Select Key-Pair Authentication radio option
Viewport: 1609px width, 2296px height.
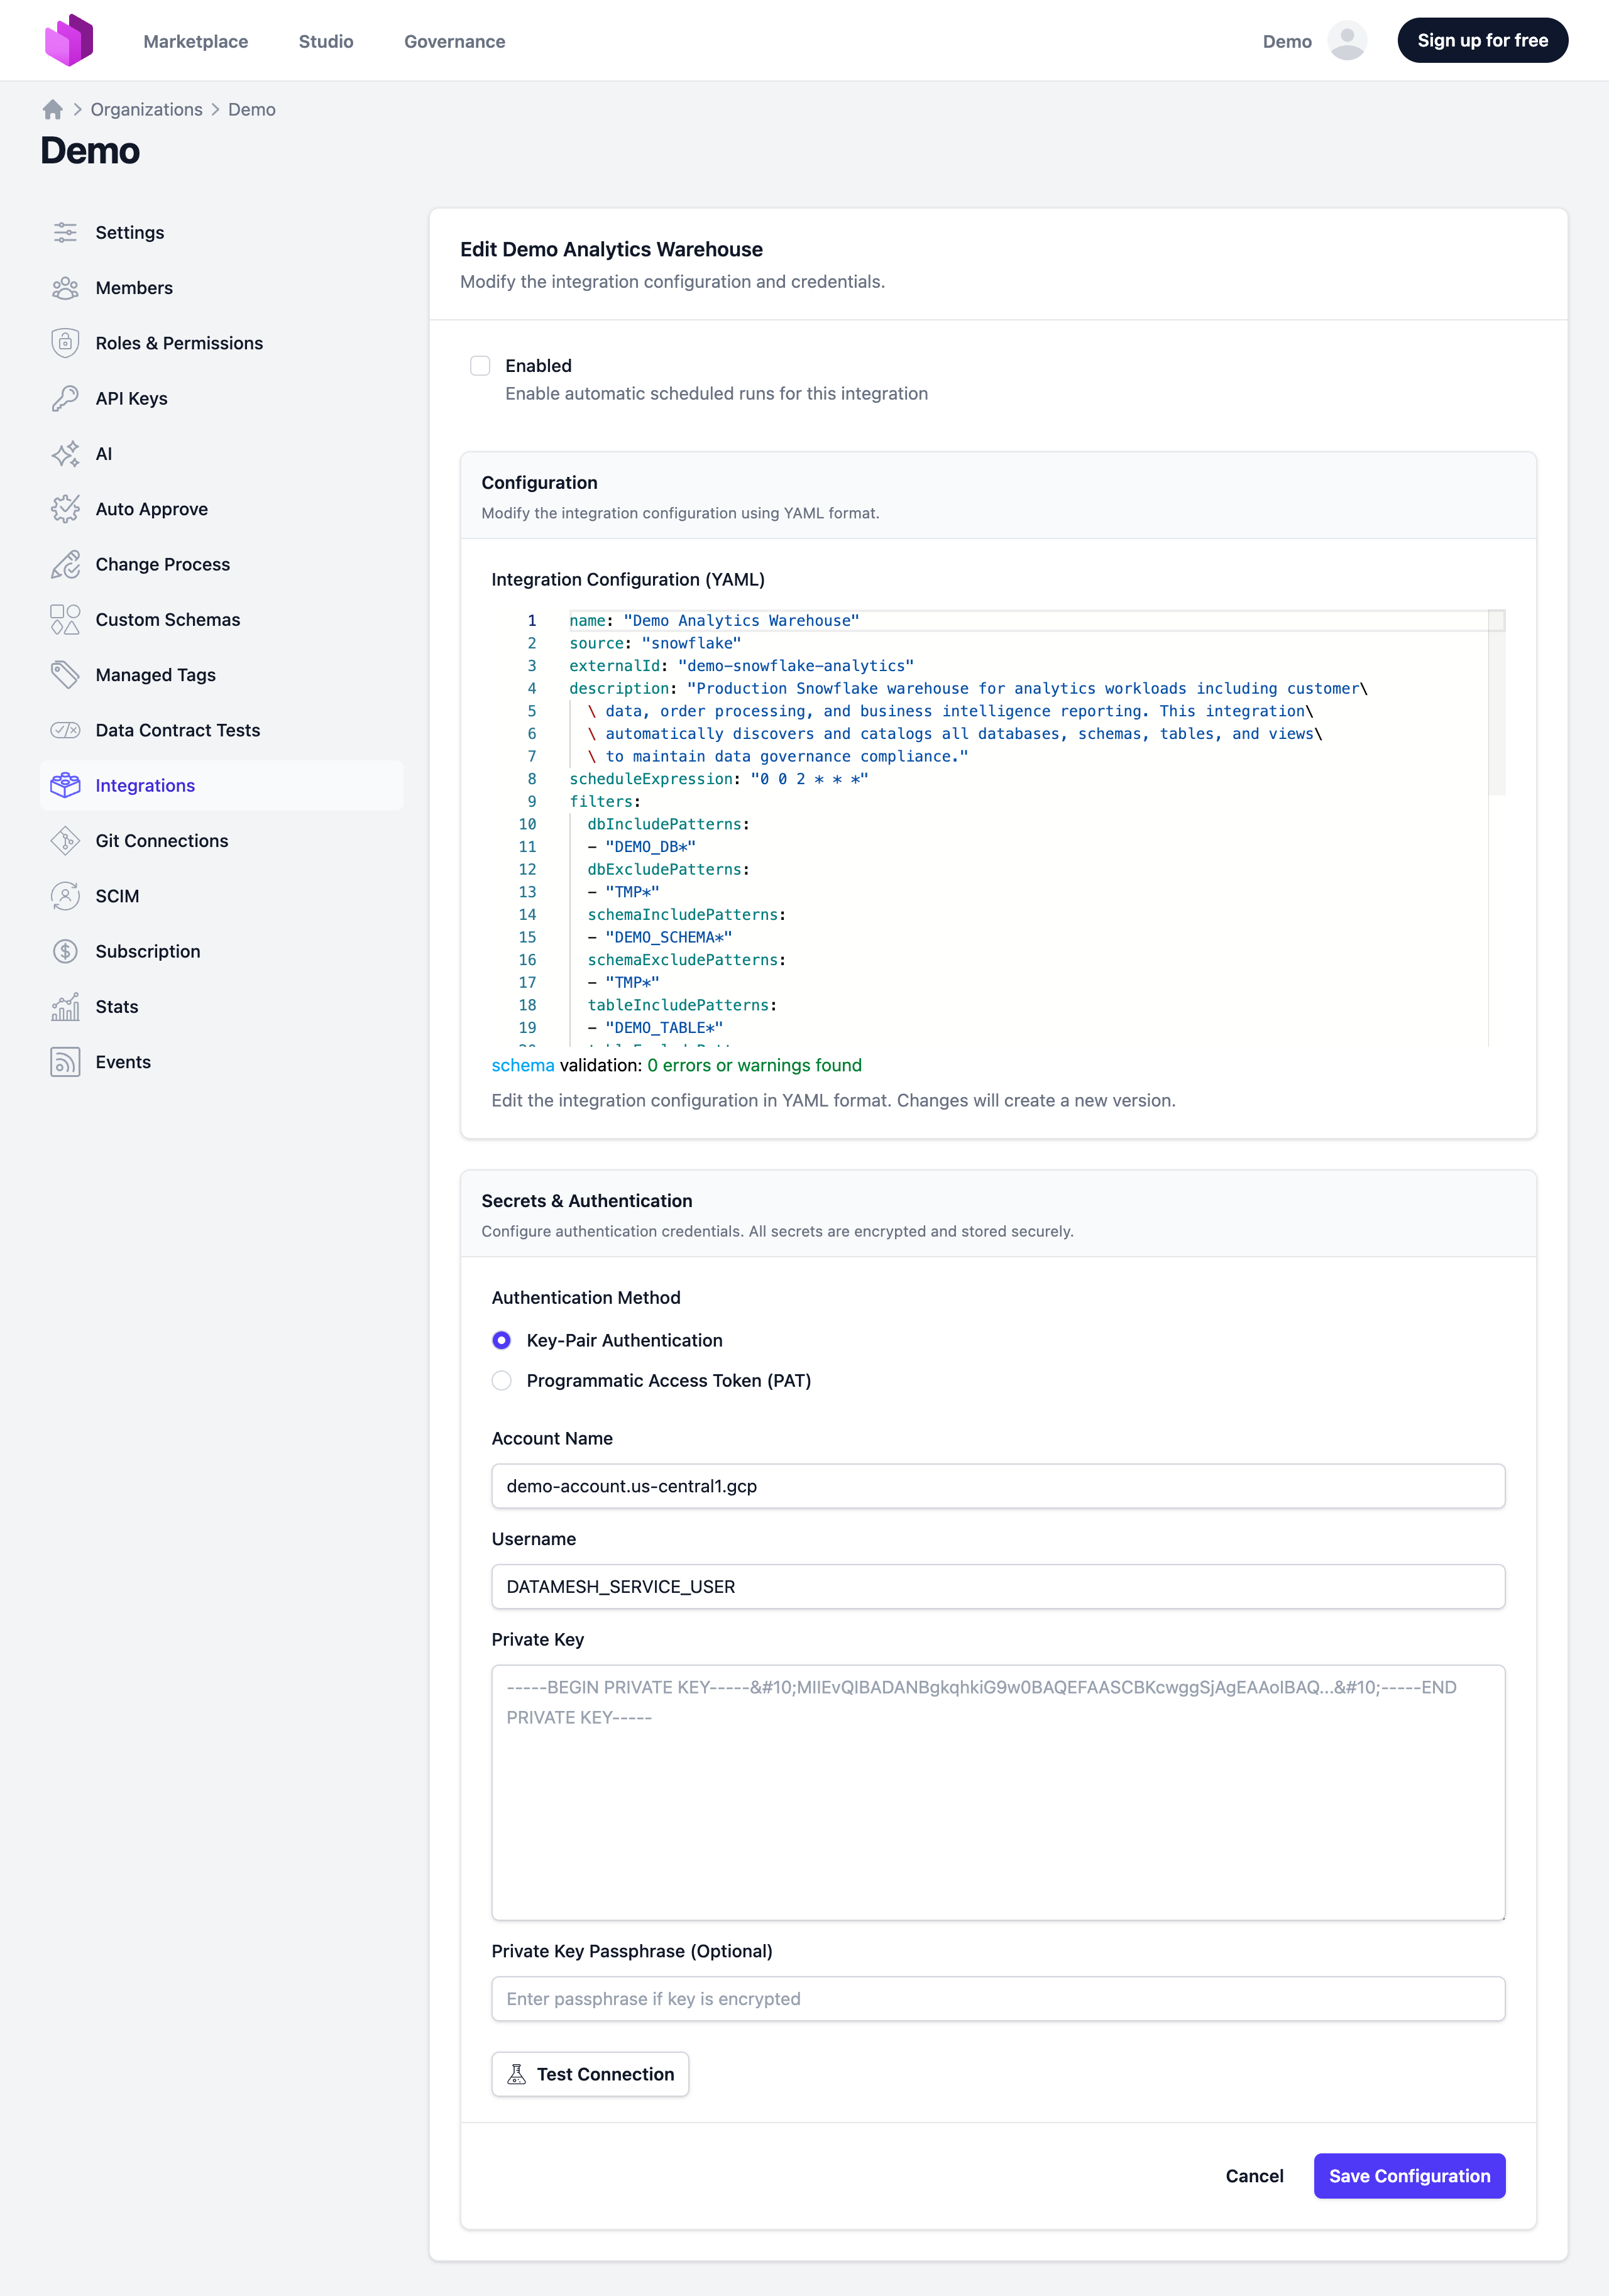click(x=502, y=1340)
